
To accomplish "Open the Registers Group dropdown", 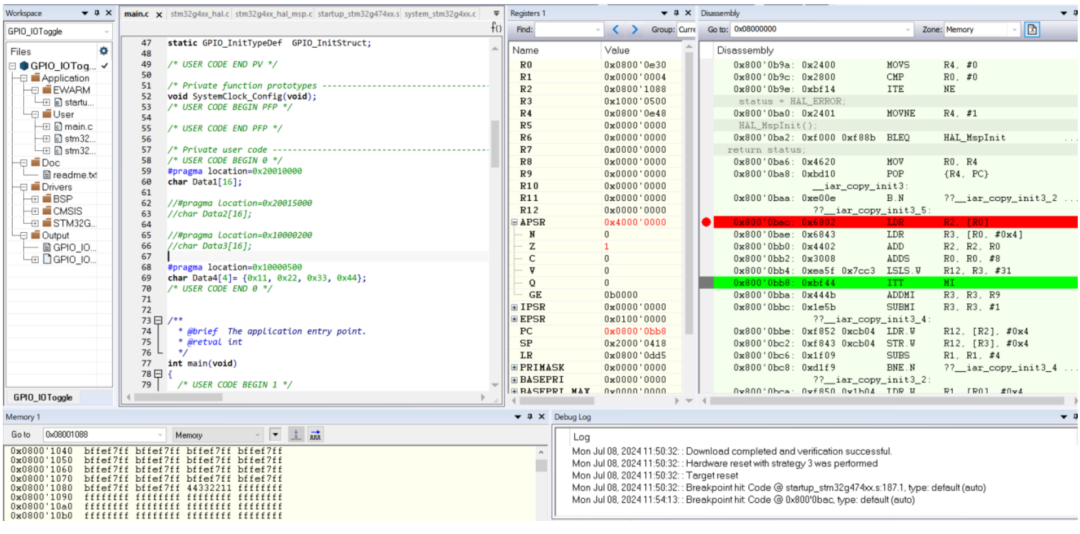I will point(686,30).
